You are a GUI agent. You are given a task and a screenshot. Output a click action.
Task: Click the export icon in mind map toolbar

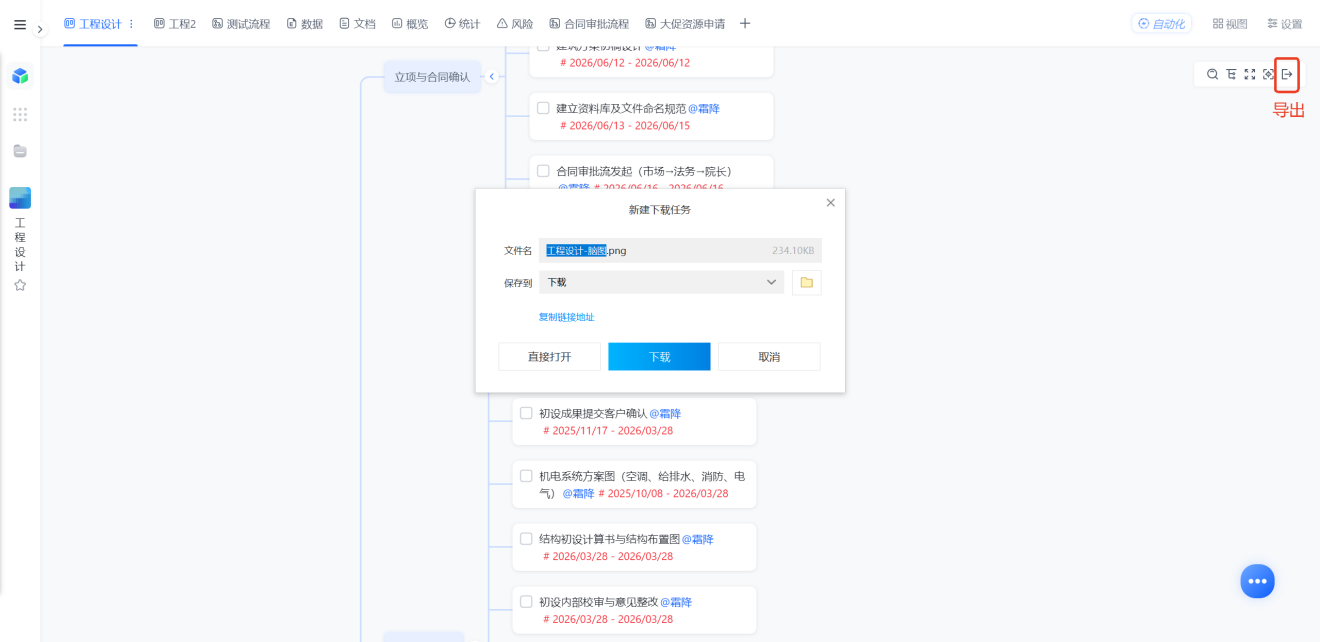[x=1287, y=74]
